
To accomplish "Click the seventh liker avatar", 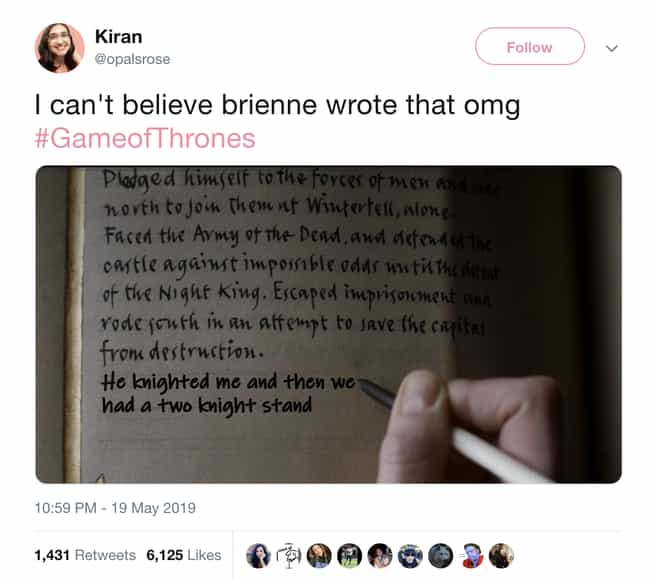I will point(440,555).
